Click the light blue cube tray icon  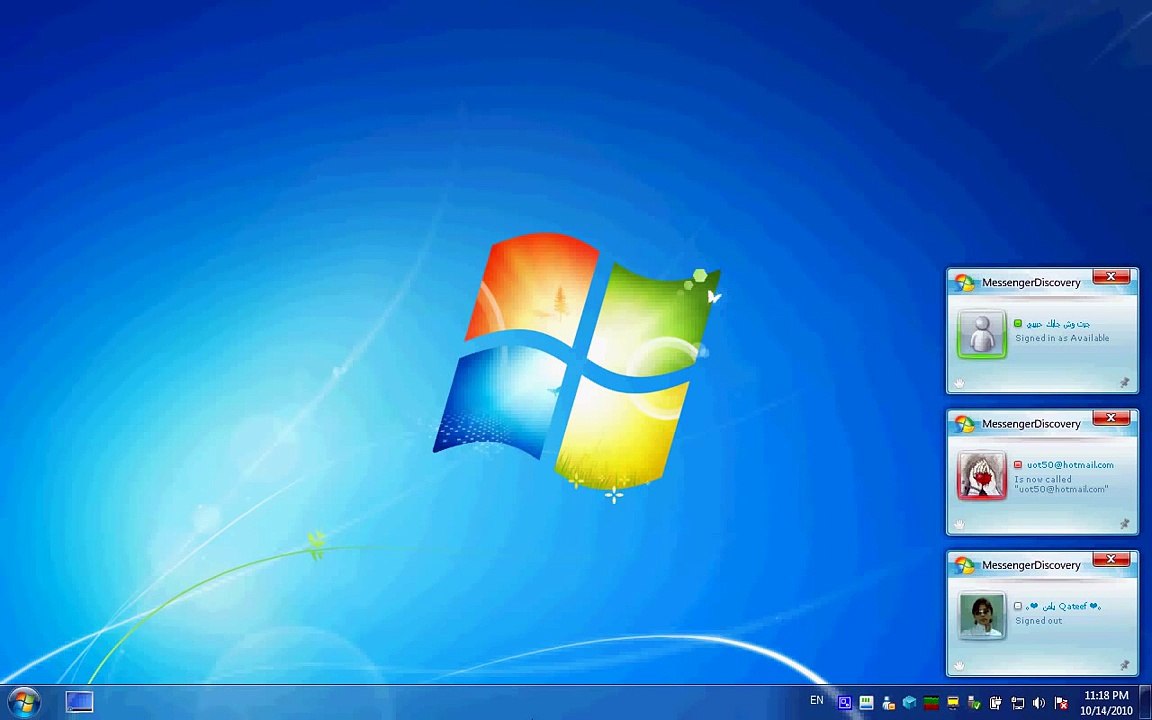910,703
